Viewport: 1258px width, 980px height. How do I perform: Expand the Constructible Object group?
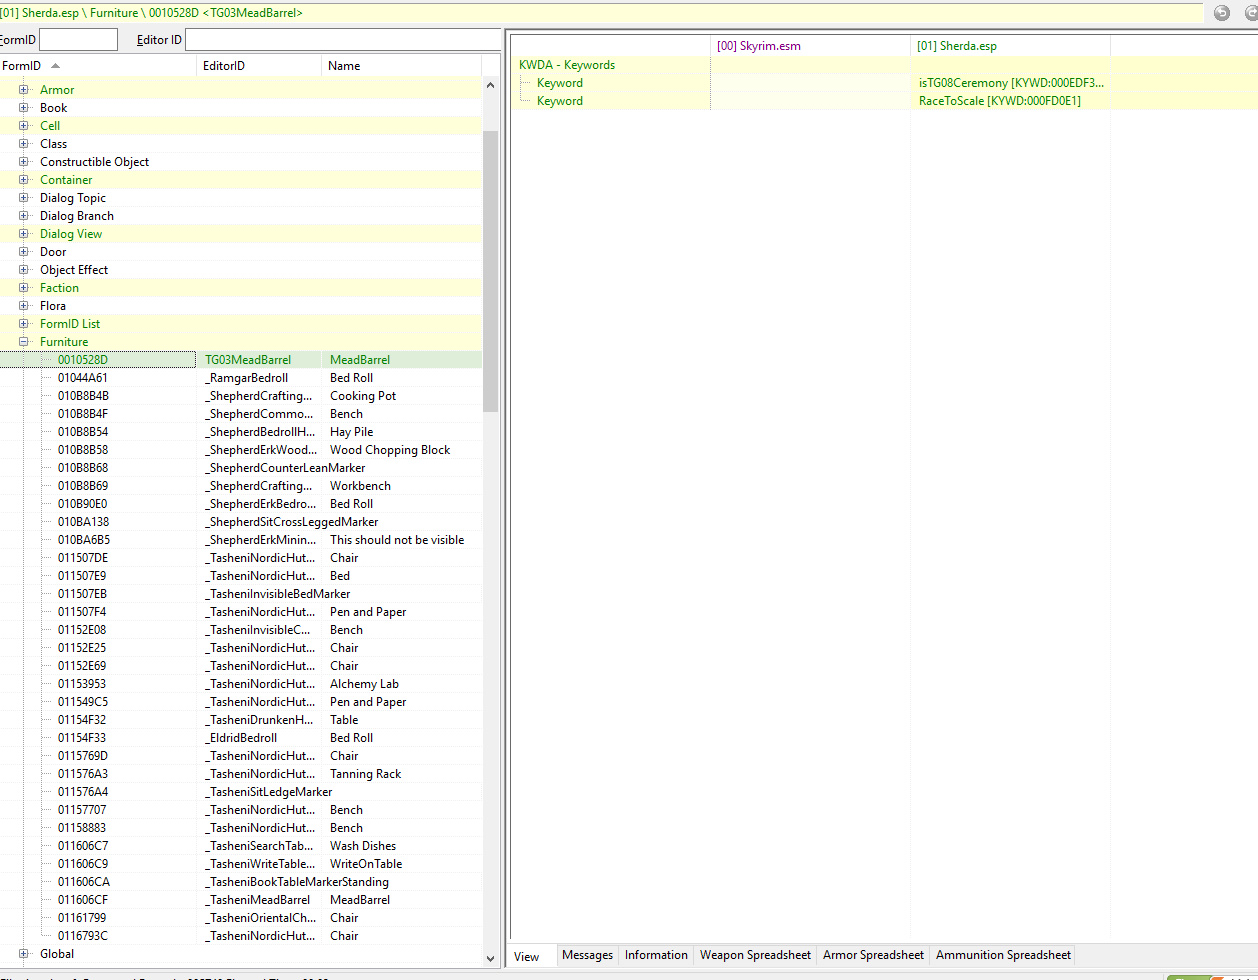click(24, 162)
